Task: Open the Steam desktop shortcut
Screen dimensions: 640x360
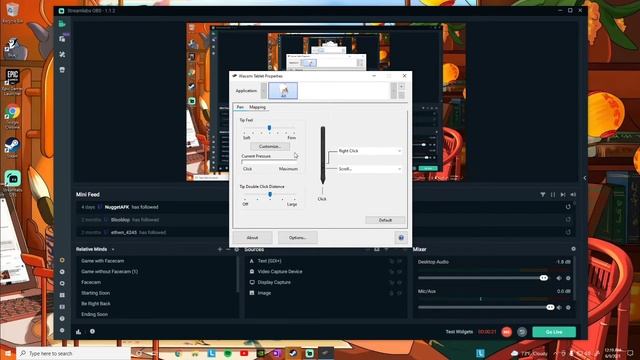Action: coord(12,148)
